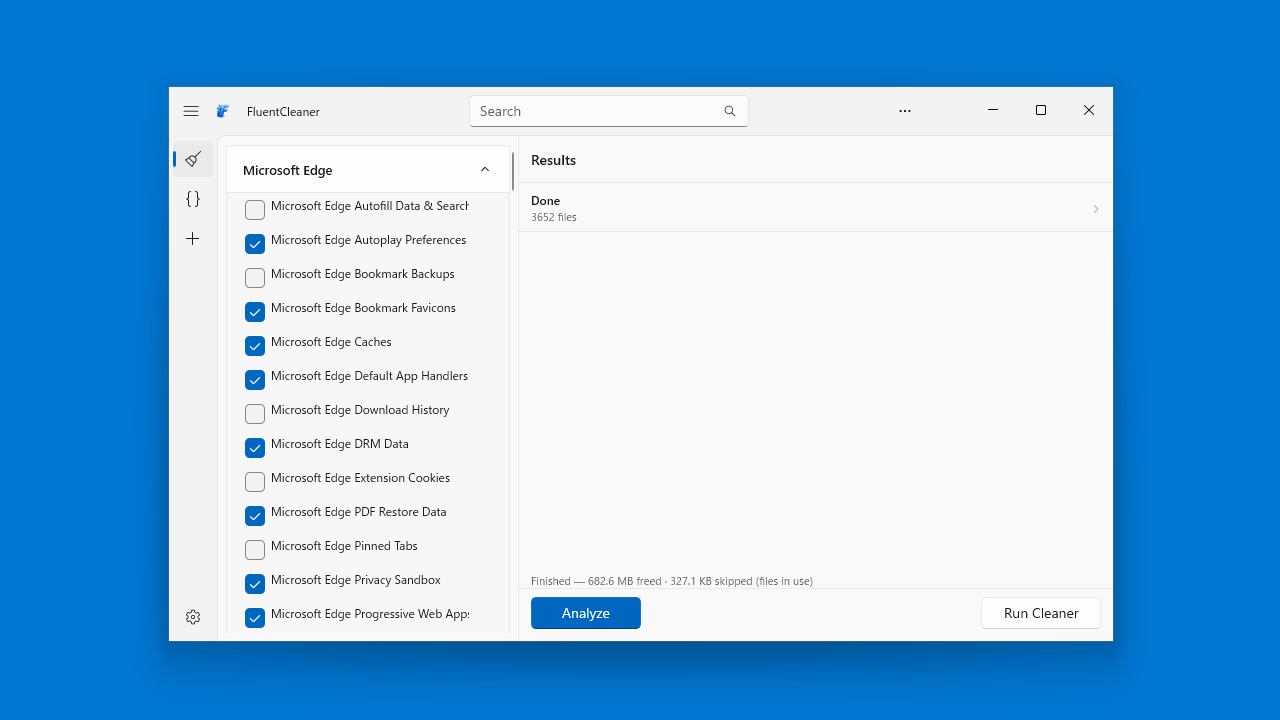Click the Analyze button
1280x720 pixels.
click(x=586, y=613)
